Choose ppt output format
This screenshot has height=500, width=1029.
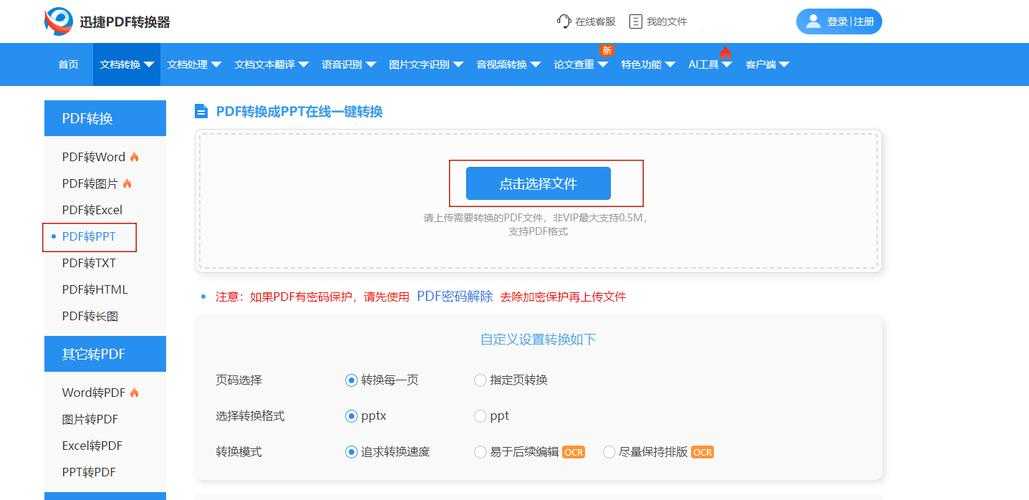480,416
